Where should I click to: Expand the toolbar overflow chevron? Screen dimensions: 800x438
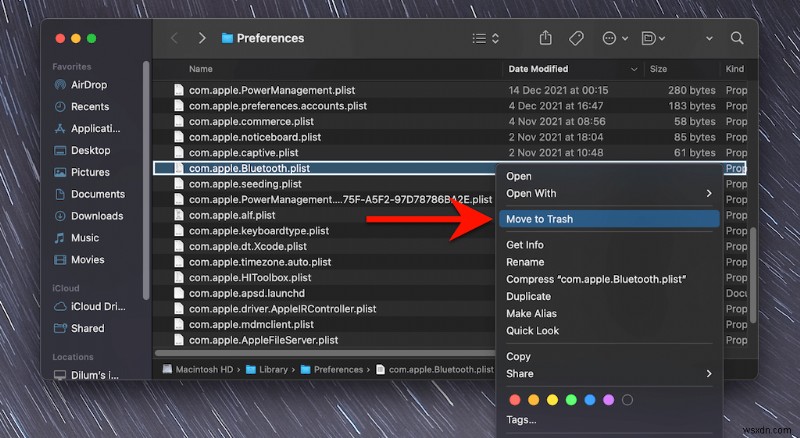[x=709, y=38]
